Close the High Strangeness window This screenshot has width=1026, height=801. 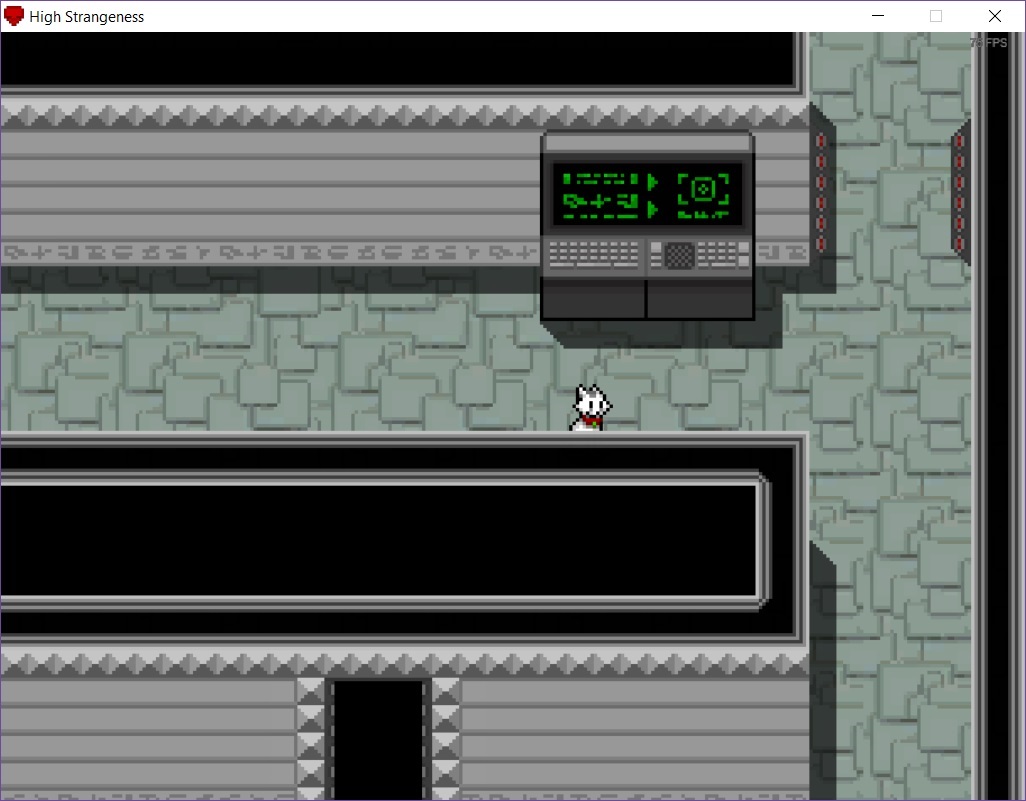click(995, 16)
